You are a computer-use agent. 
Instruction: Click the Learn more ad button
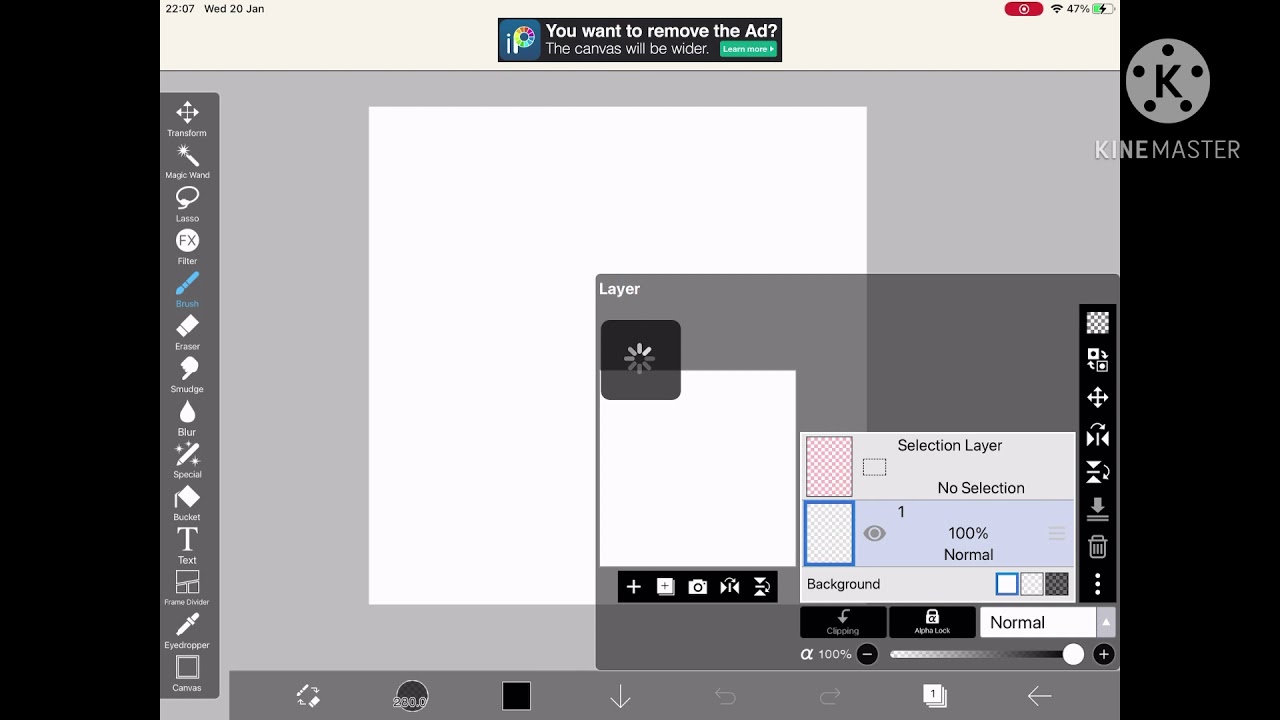pyautogui.click(x=748, y=49)
